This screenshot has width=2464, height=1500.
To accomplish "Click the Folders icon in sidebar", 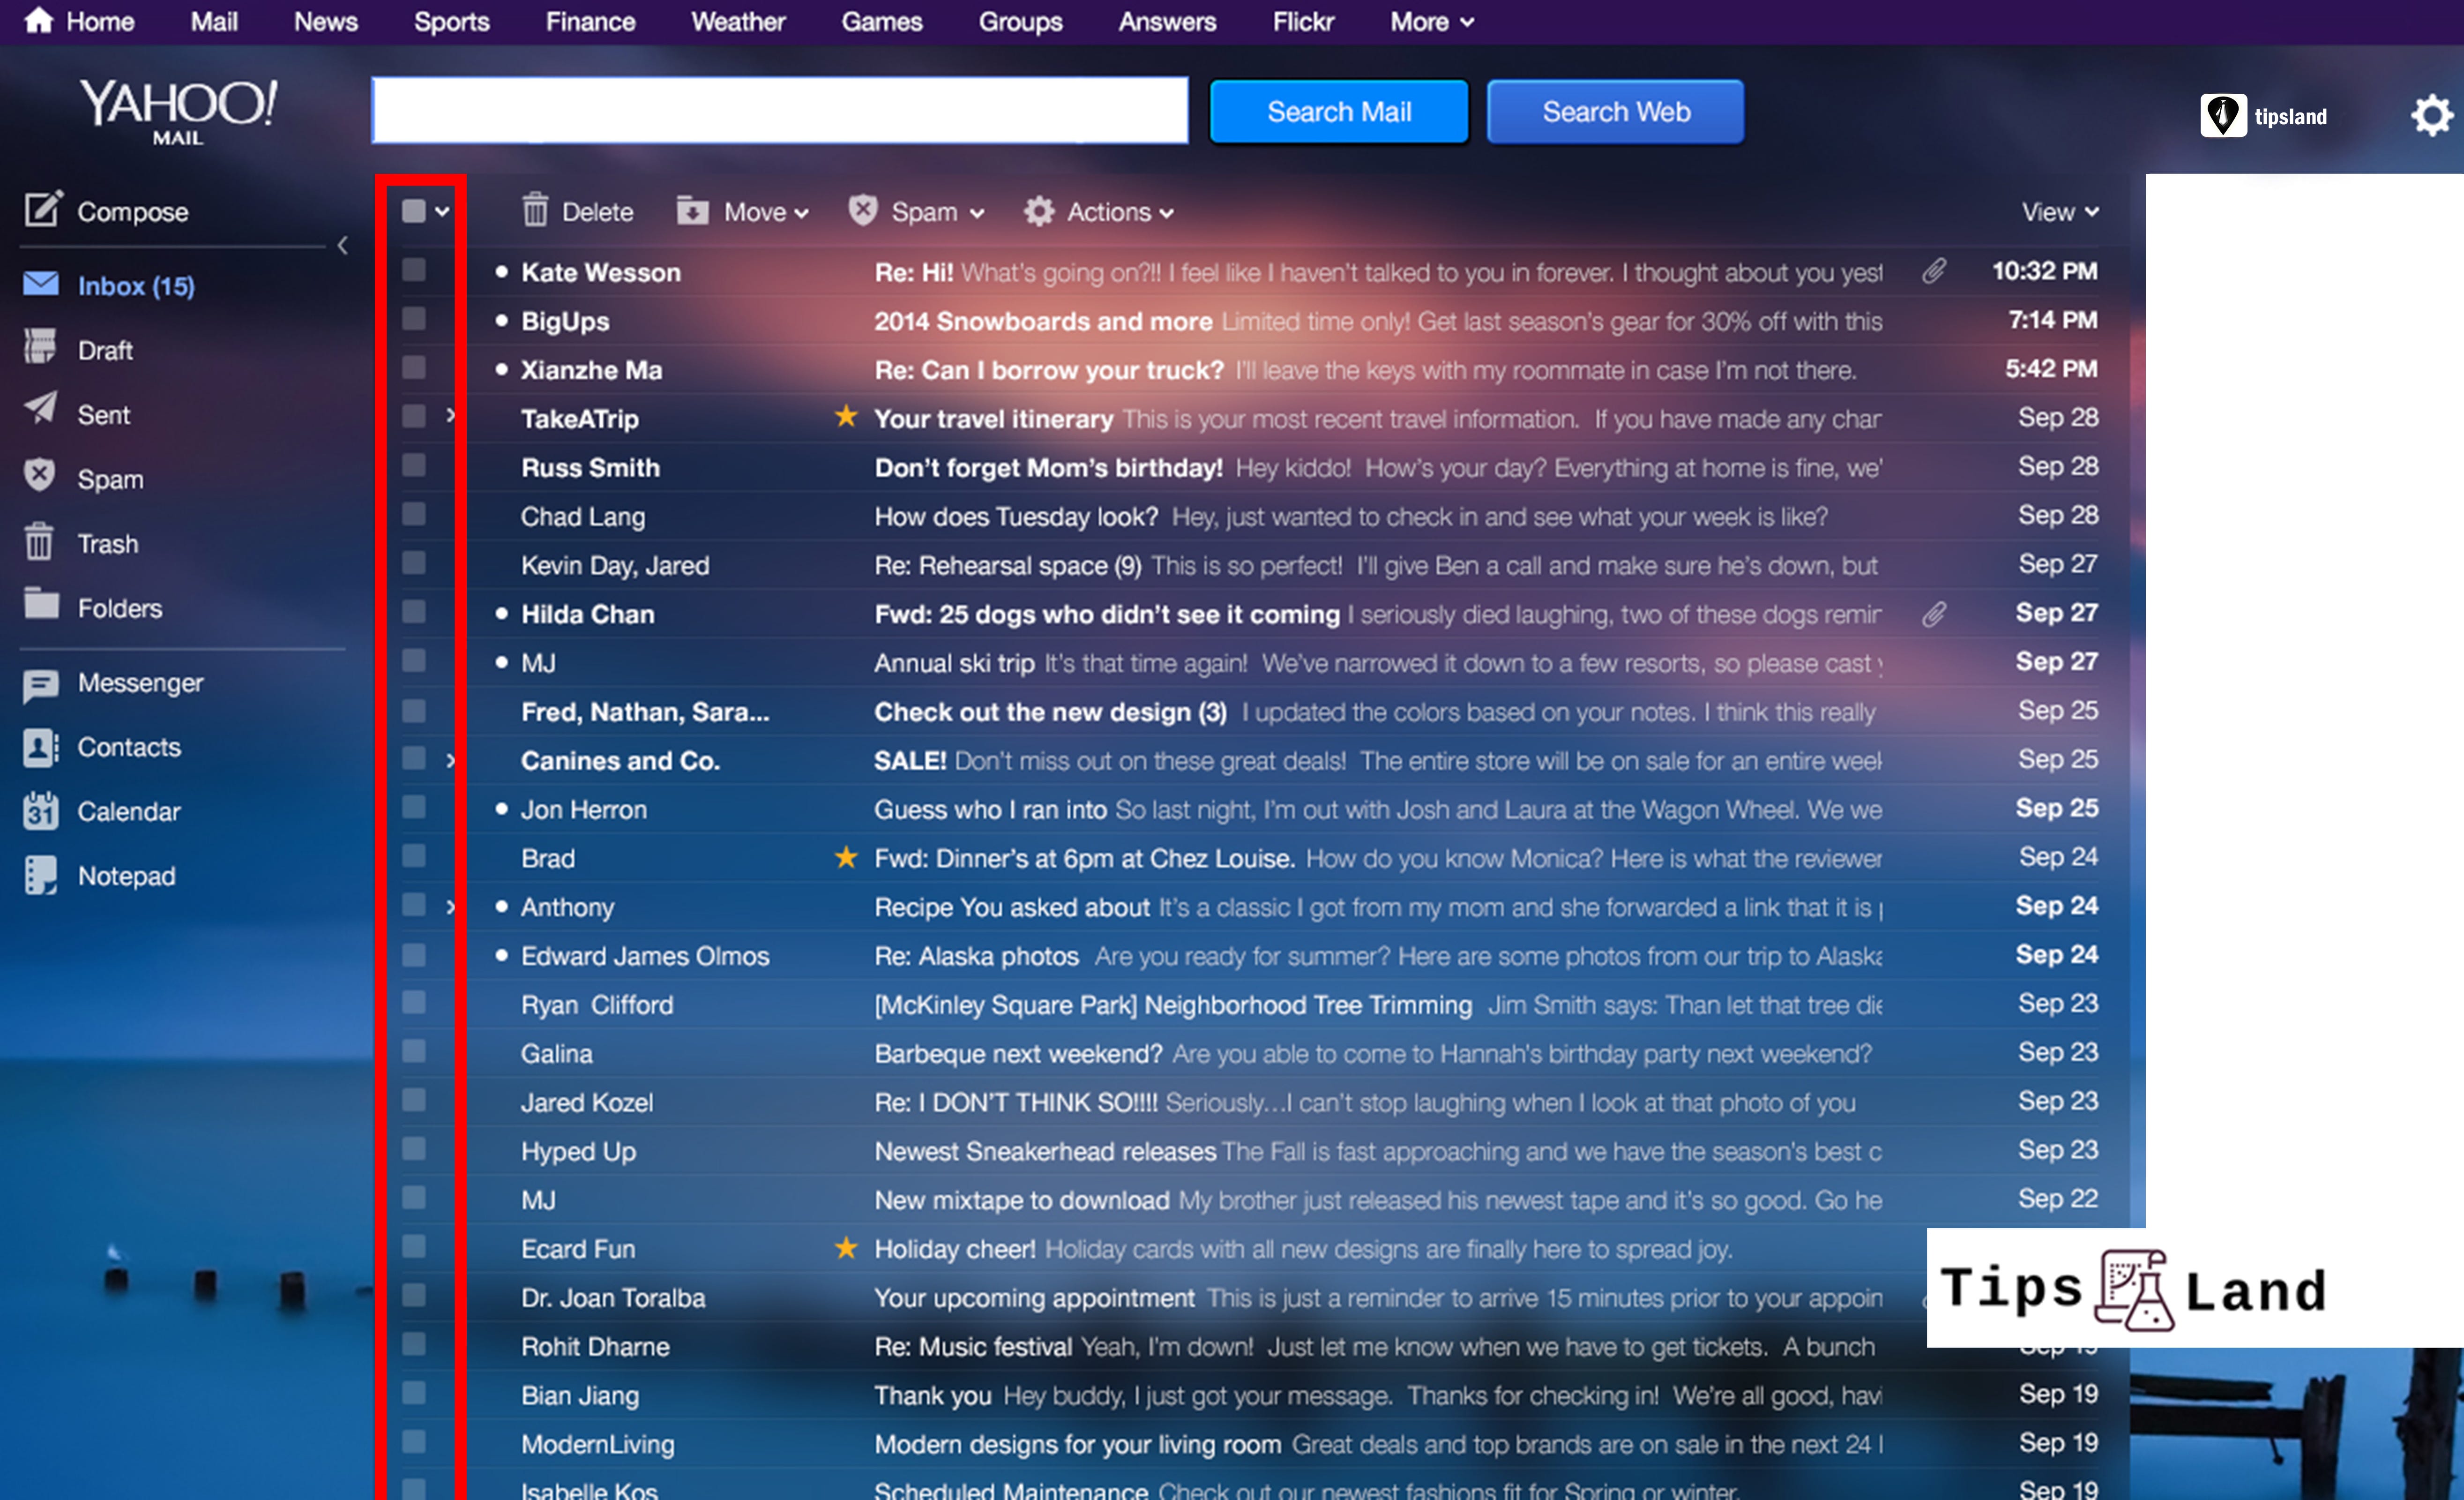I will click(x=41, y=604).
